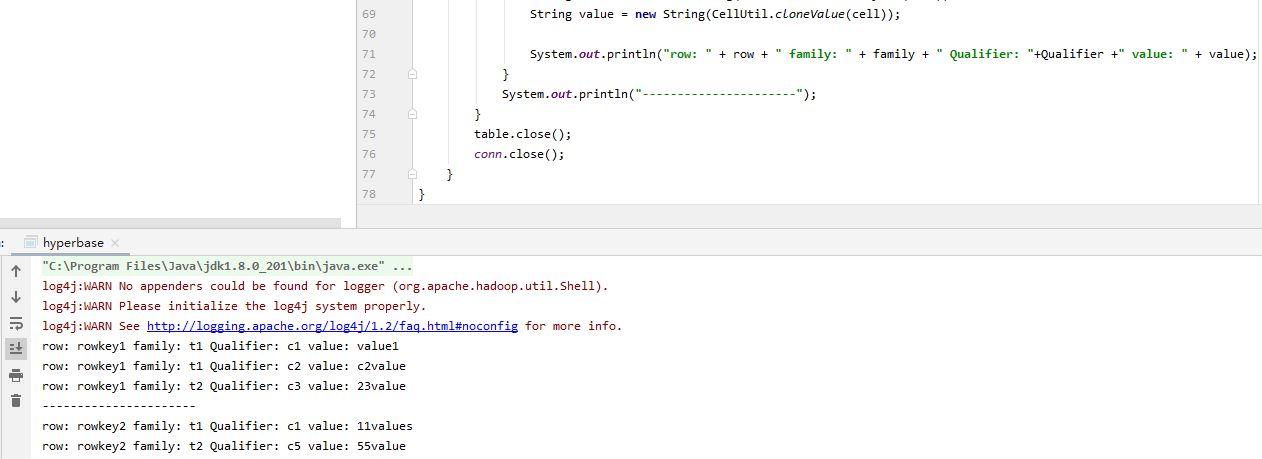
Task: Click line number 75 in the gutter
Action: pos(368,134)
